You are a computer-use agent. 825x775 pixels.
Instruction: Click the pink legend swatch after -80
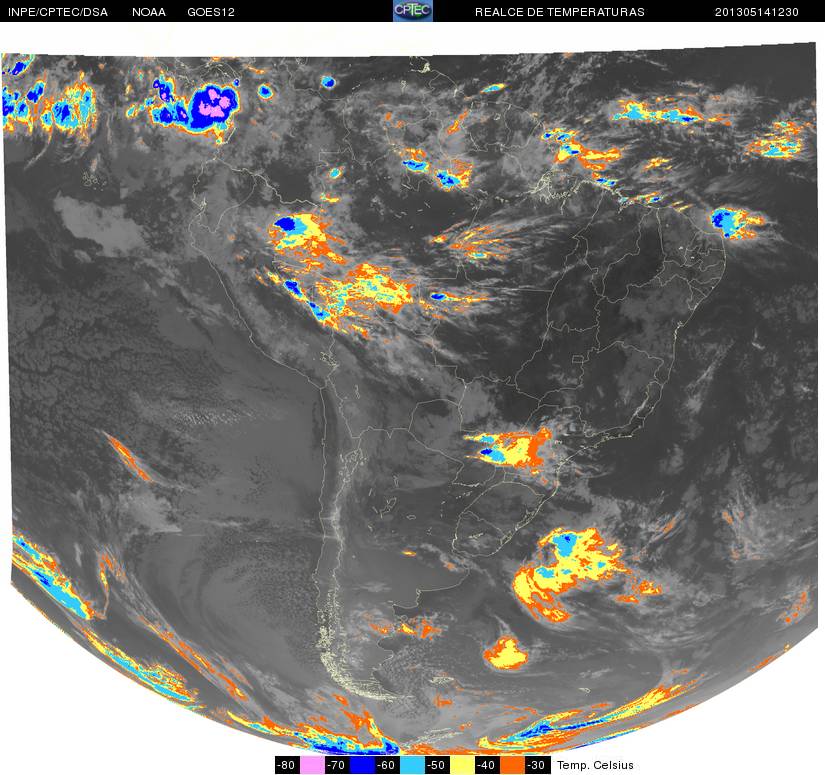coord(311,765)
